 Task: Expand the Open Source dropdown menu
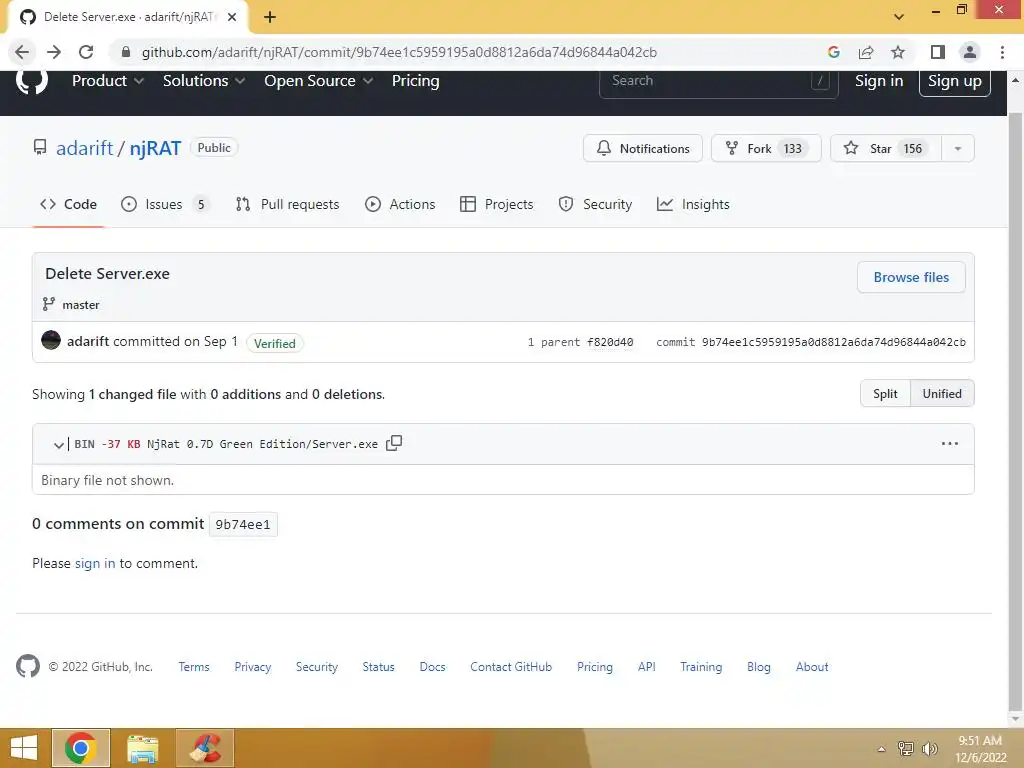[318, 81]
